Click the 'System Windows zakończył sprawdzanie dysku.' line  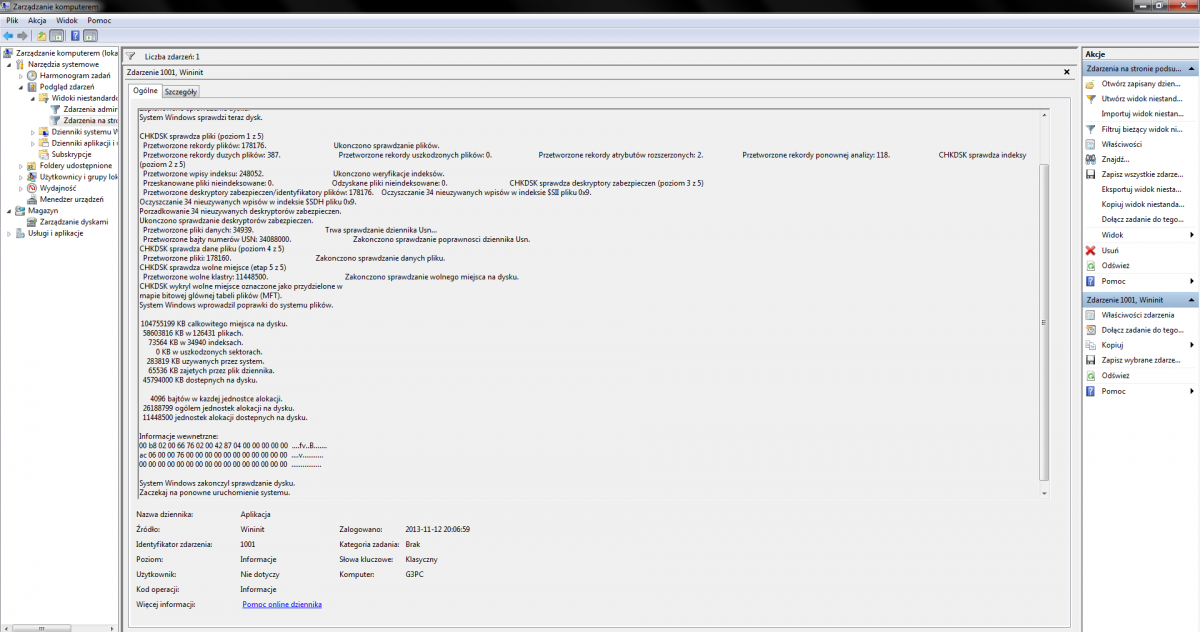click(216, 484)
